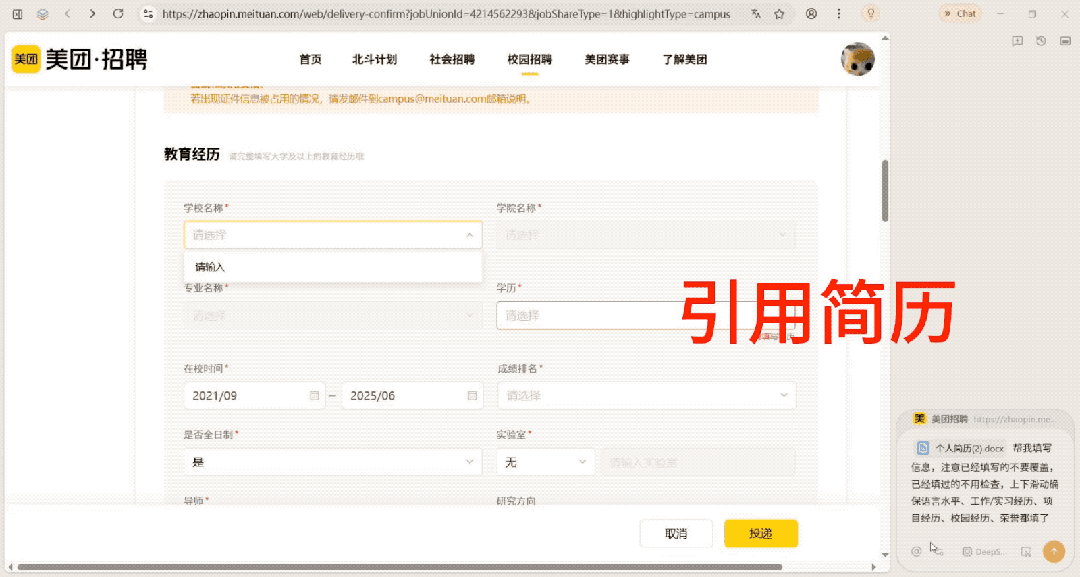This screenshot has width=1080, height=577.
Task: Open the 实验室 dropdown showing 无
Action: click(x=545, y=462)
